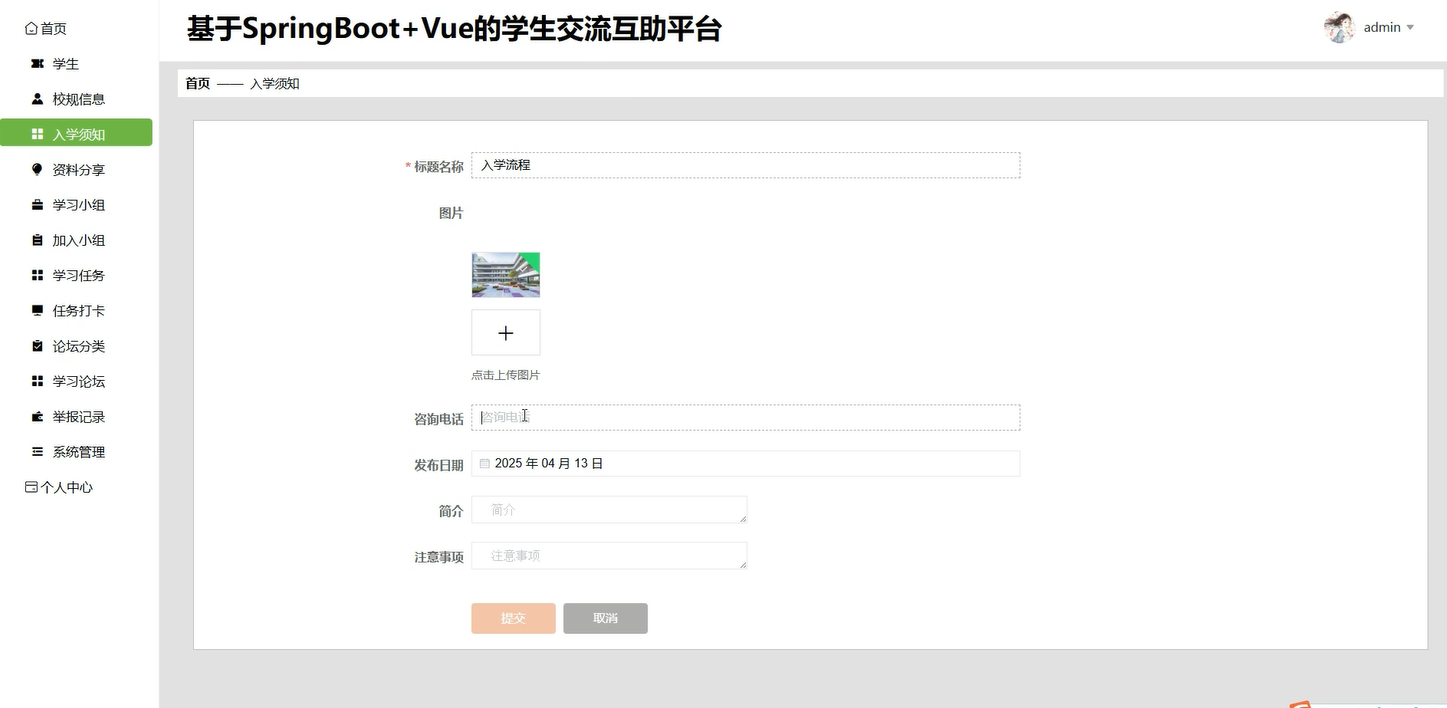Screen dimensions: 1447x708
Task: Click the 任务打卡 monitor icon
Action: click(x=38, y=311)
